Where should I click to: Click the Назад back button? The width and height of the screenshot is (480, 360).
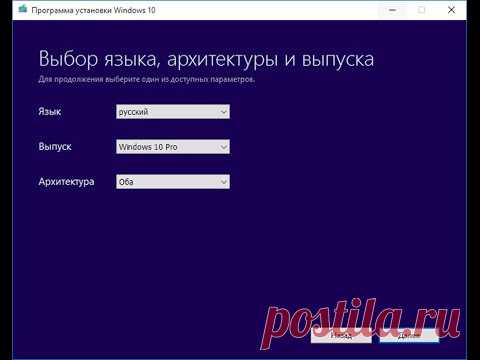point(341,335)
